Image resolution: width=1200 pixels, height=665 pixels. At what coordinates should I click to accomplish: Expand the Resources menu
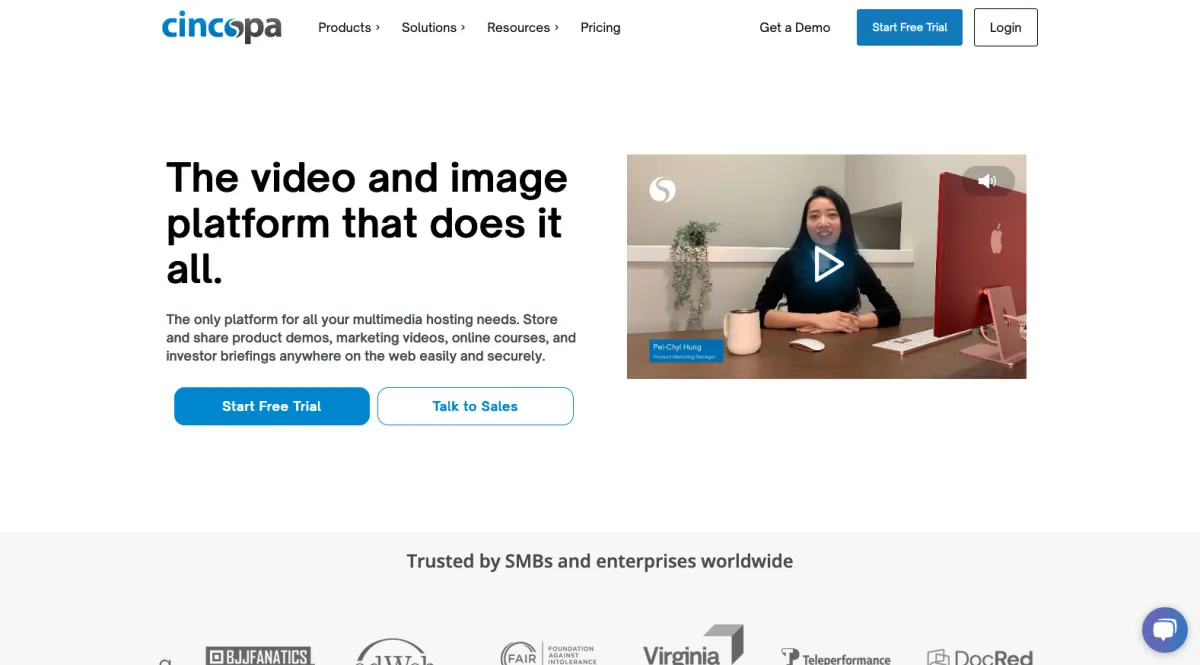(x=523, y=27)
